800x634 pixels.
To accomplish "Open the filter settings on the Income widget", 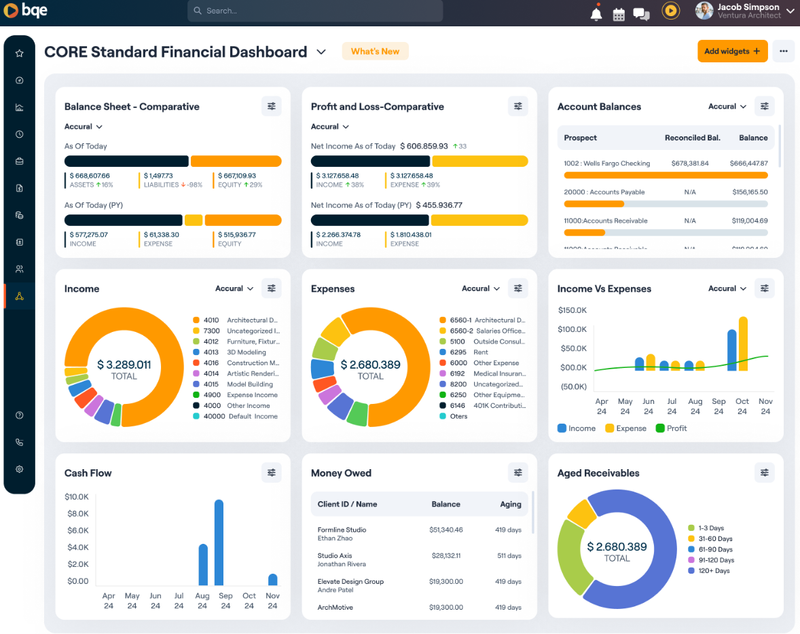I will (271, 288).
